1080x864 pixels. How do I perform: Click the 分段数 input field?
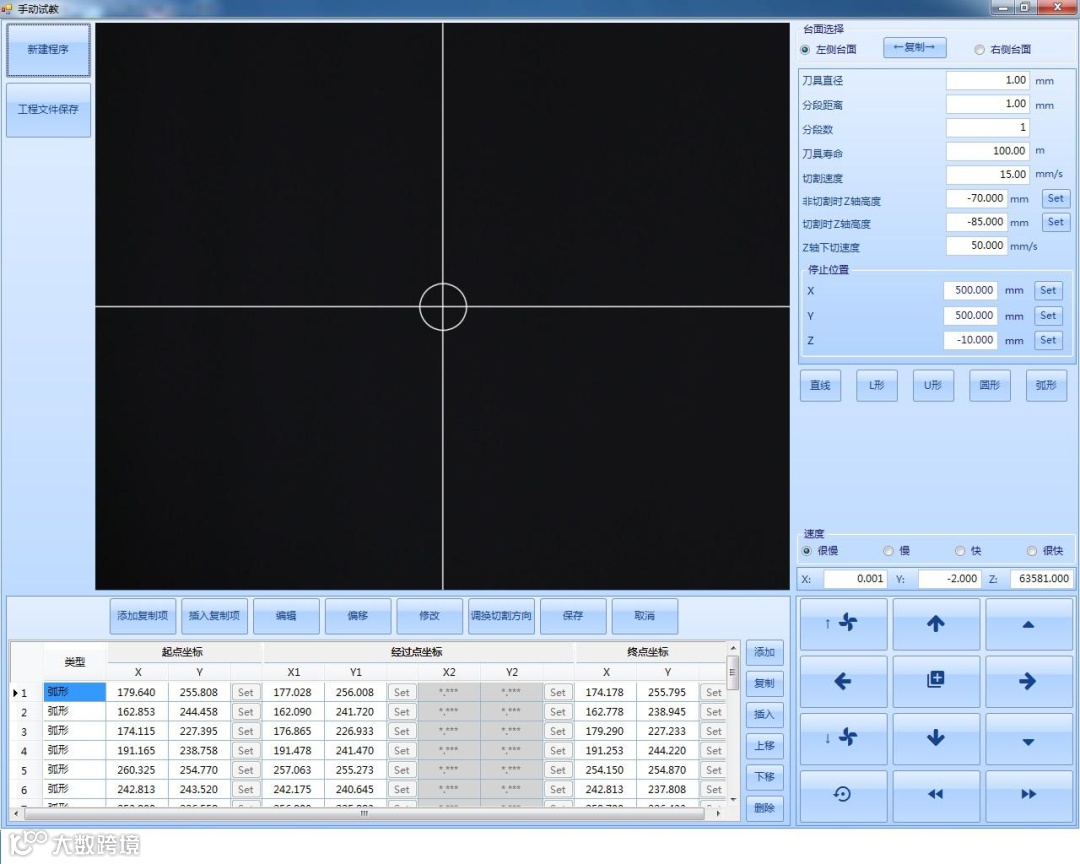pos(988,127)
